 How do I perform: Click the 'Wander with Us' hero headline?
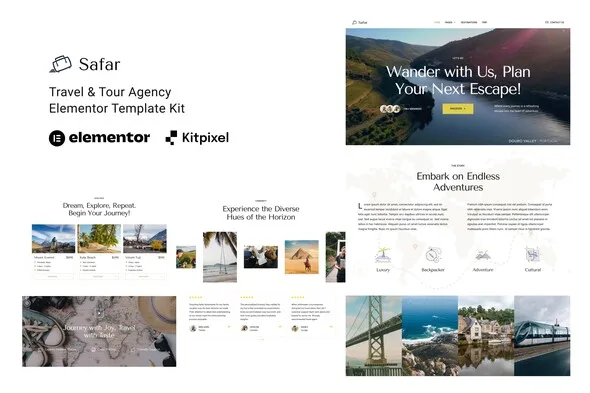tap(458, 80)
